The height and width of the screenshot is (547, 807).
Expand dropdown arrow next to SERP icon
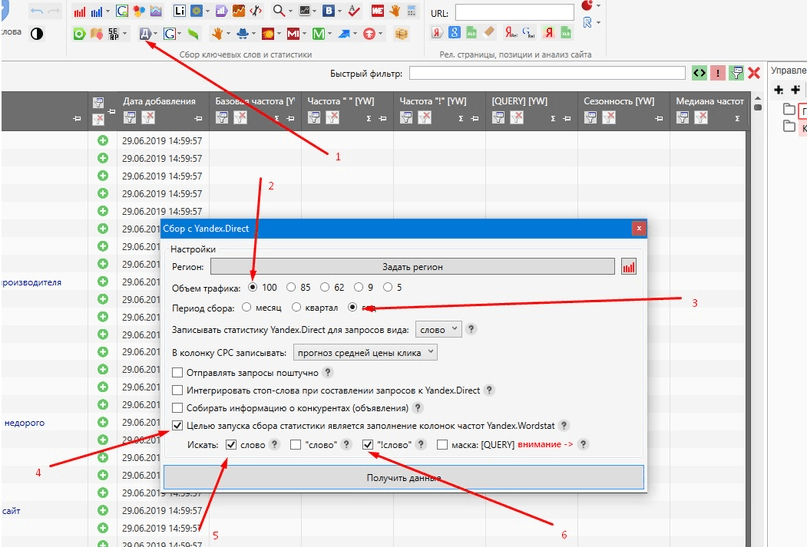pyautogui.click(x=125, y=34)
